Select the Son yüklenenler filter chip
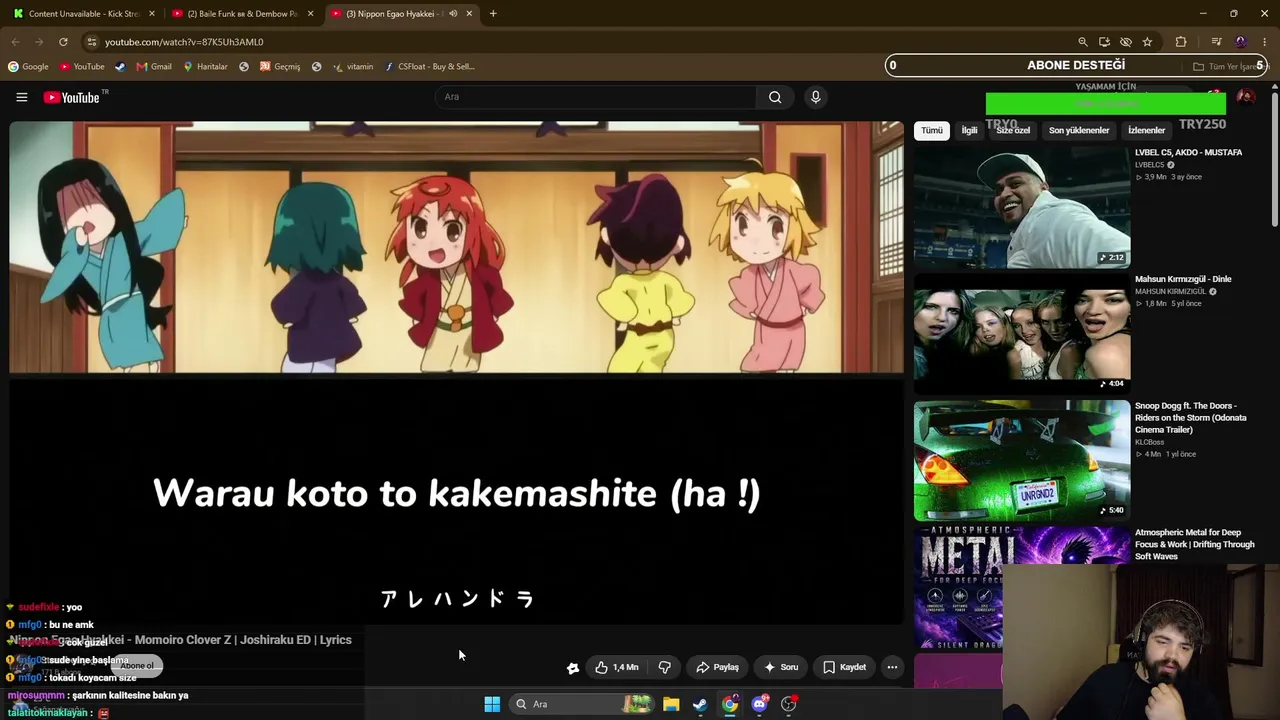 (x=1079, y=131)
